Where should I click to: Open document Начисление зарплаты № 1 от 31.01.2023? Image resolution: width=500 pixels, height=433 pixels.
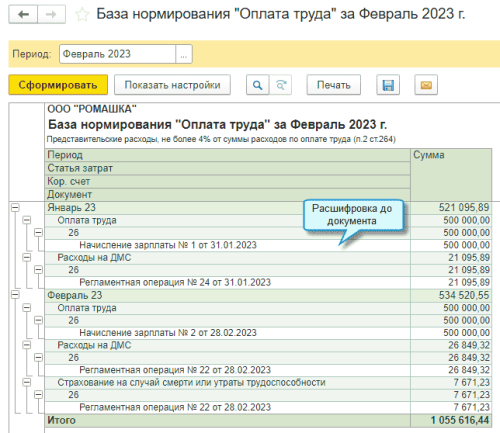pos(168,245)
